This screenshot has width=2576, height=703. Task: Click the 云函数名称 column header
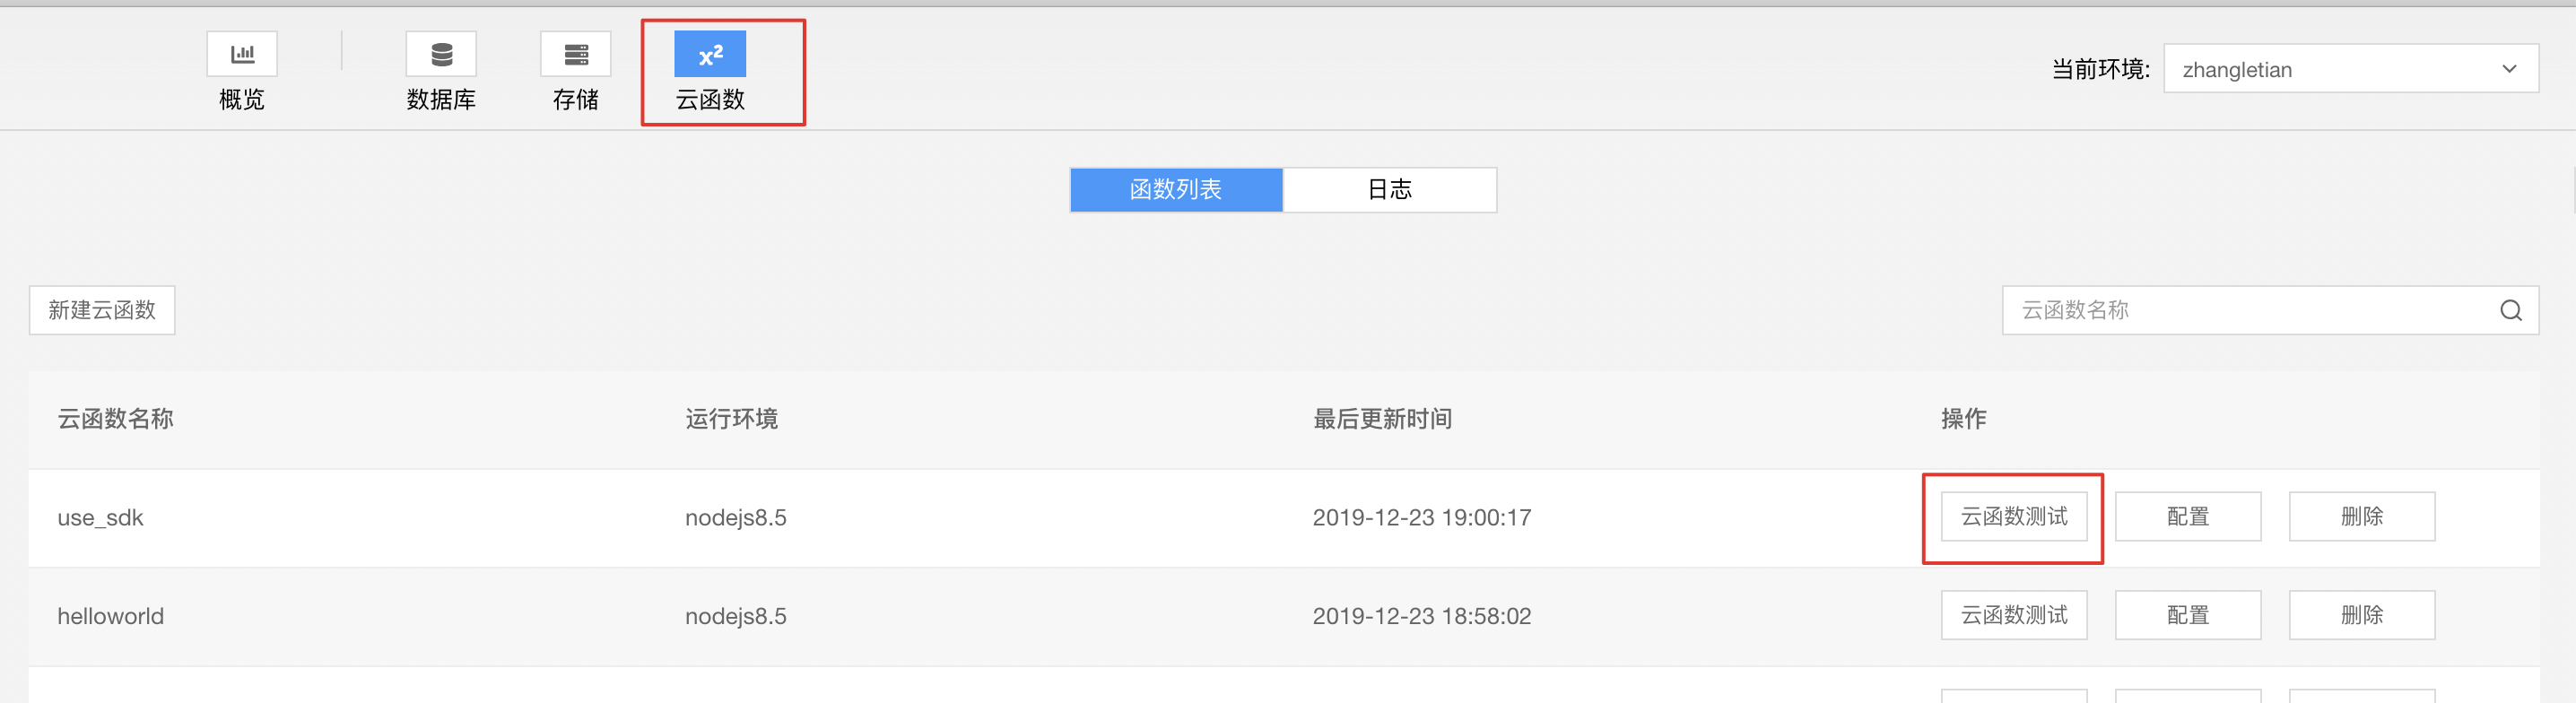(x=115, y=419)
